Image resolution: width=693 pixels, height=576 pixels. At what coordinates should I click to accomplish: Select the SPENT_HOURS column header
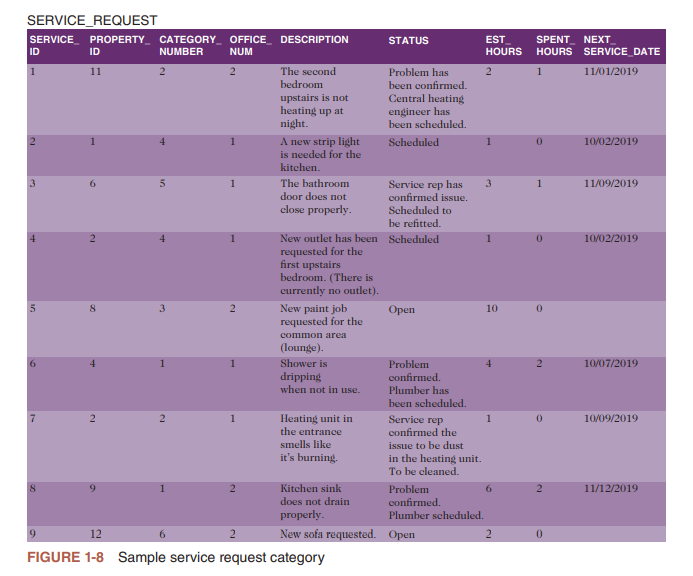coord(556,46)
